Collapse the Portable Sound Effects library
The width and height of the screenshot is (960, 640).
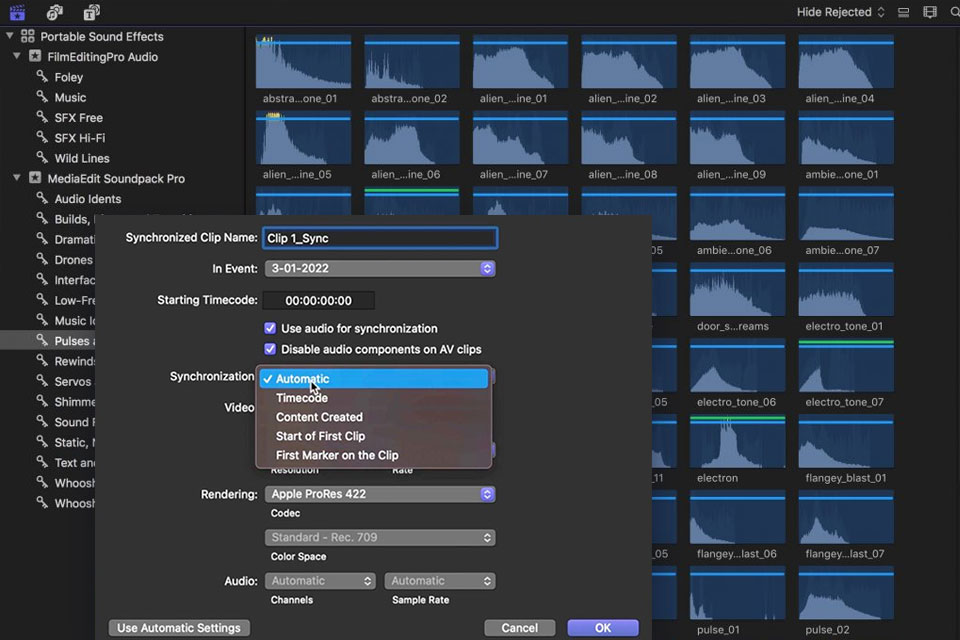10,36
